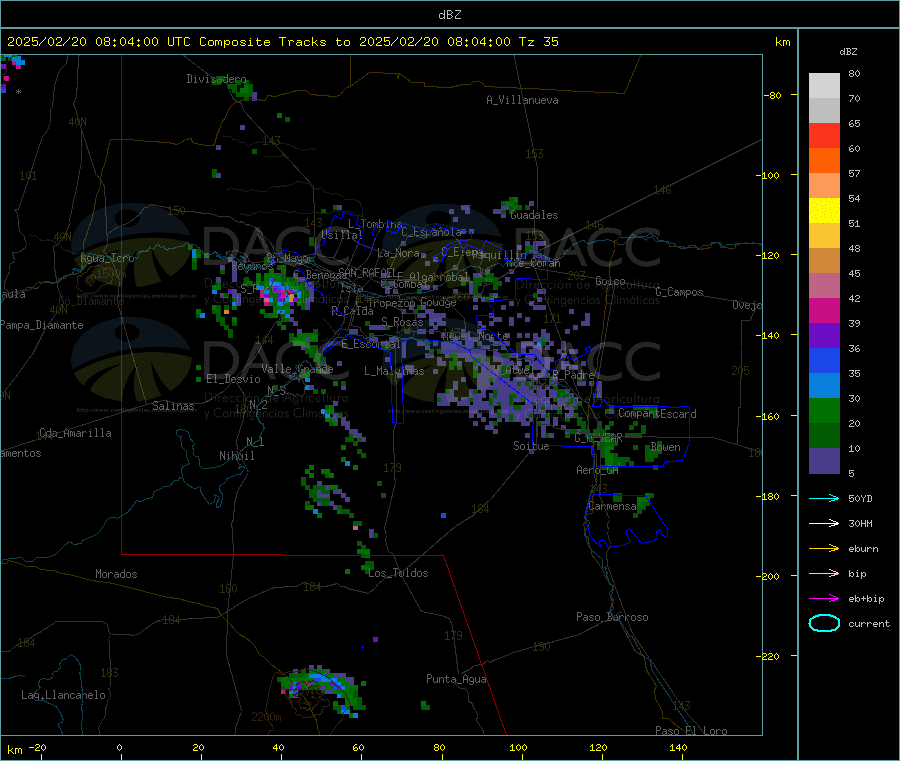Screen dimensions: 900x761
Task: Click the dBZ title at the top
Action: click(449, 14)
